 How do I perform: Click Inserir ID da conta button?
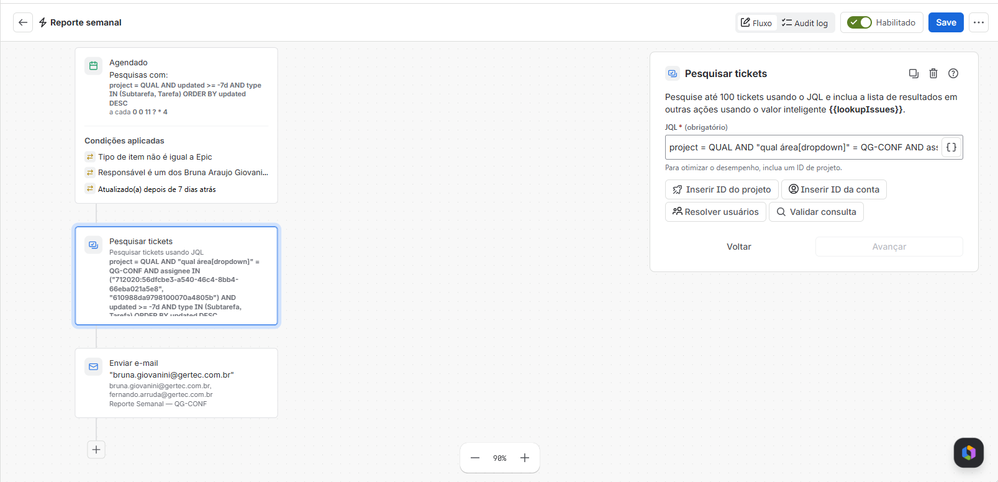click(834, 189)
